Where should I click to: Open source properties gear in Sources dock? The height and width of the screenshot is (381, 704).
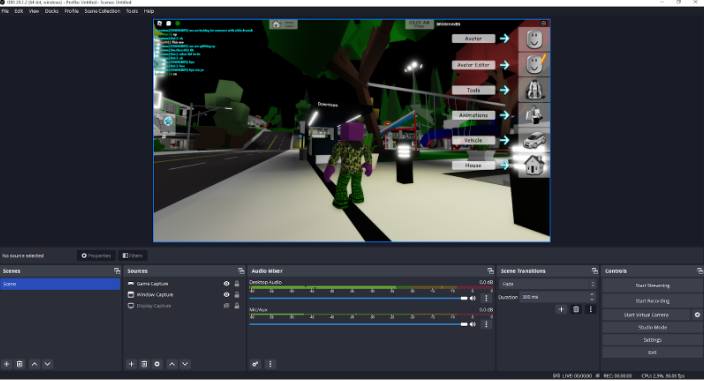pyautogui.click(x=157, y=364)
